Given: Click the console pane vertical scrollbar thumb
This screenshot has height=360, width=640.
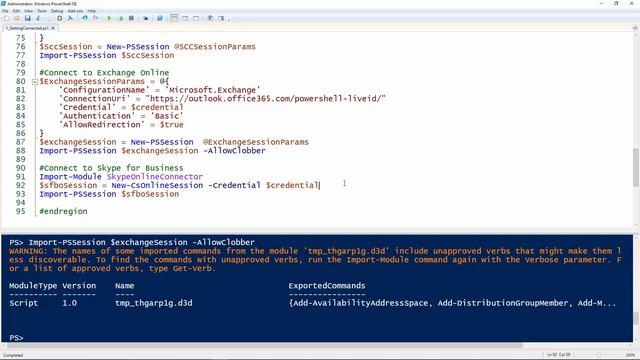Looking at the screenshot, I should [636, 318].
